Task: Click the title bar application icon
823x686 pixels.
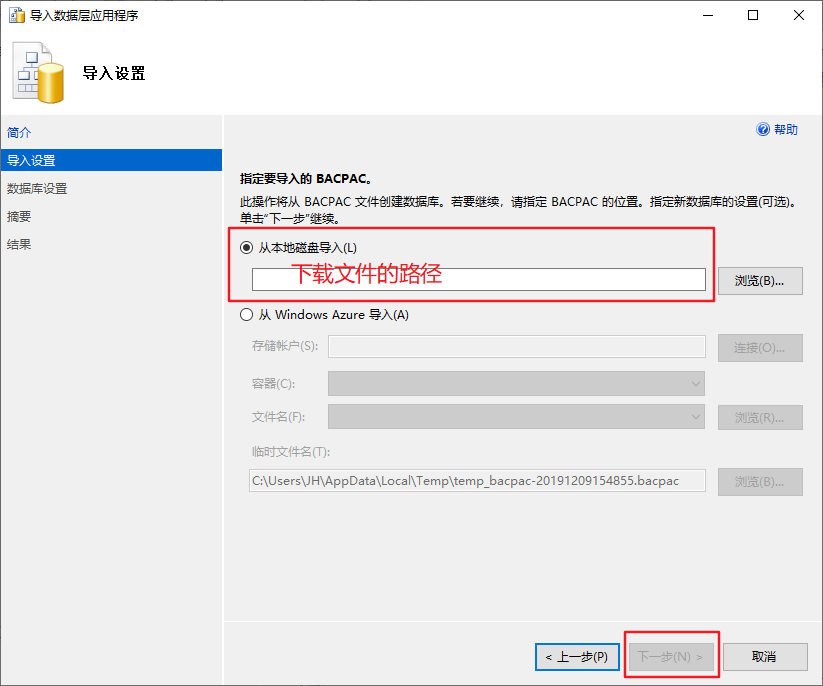Action: click(x=17, y=15)
